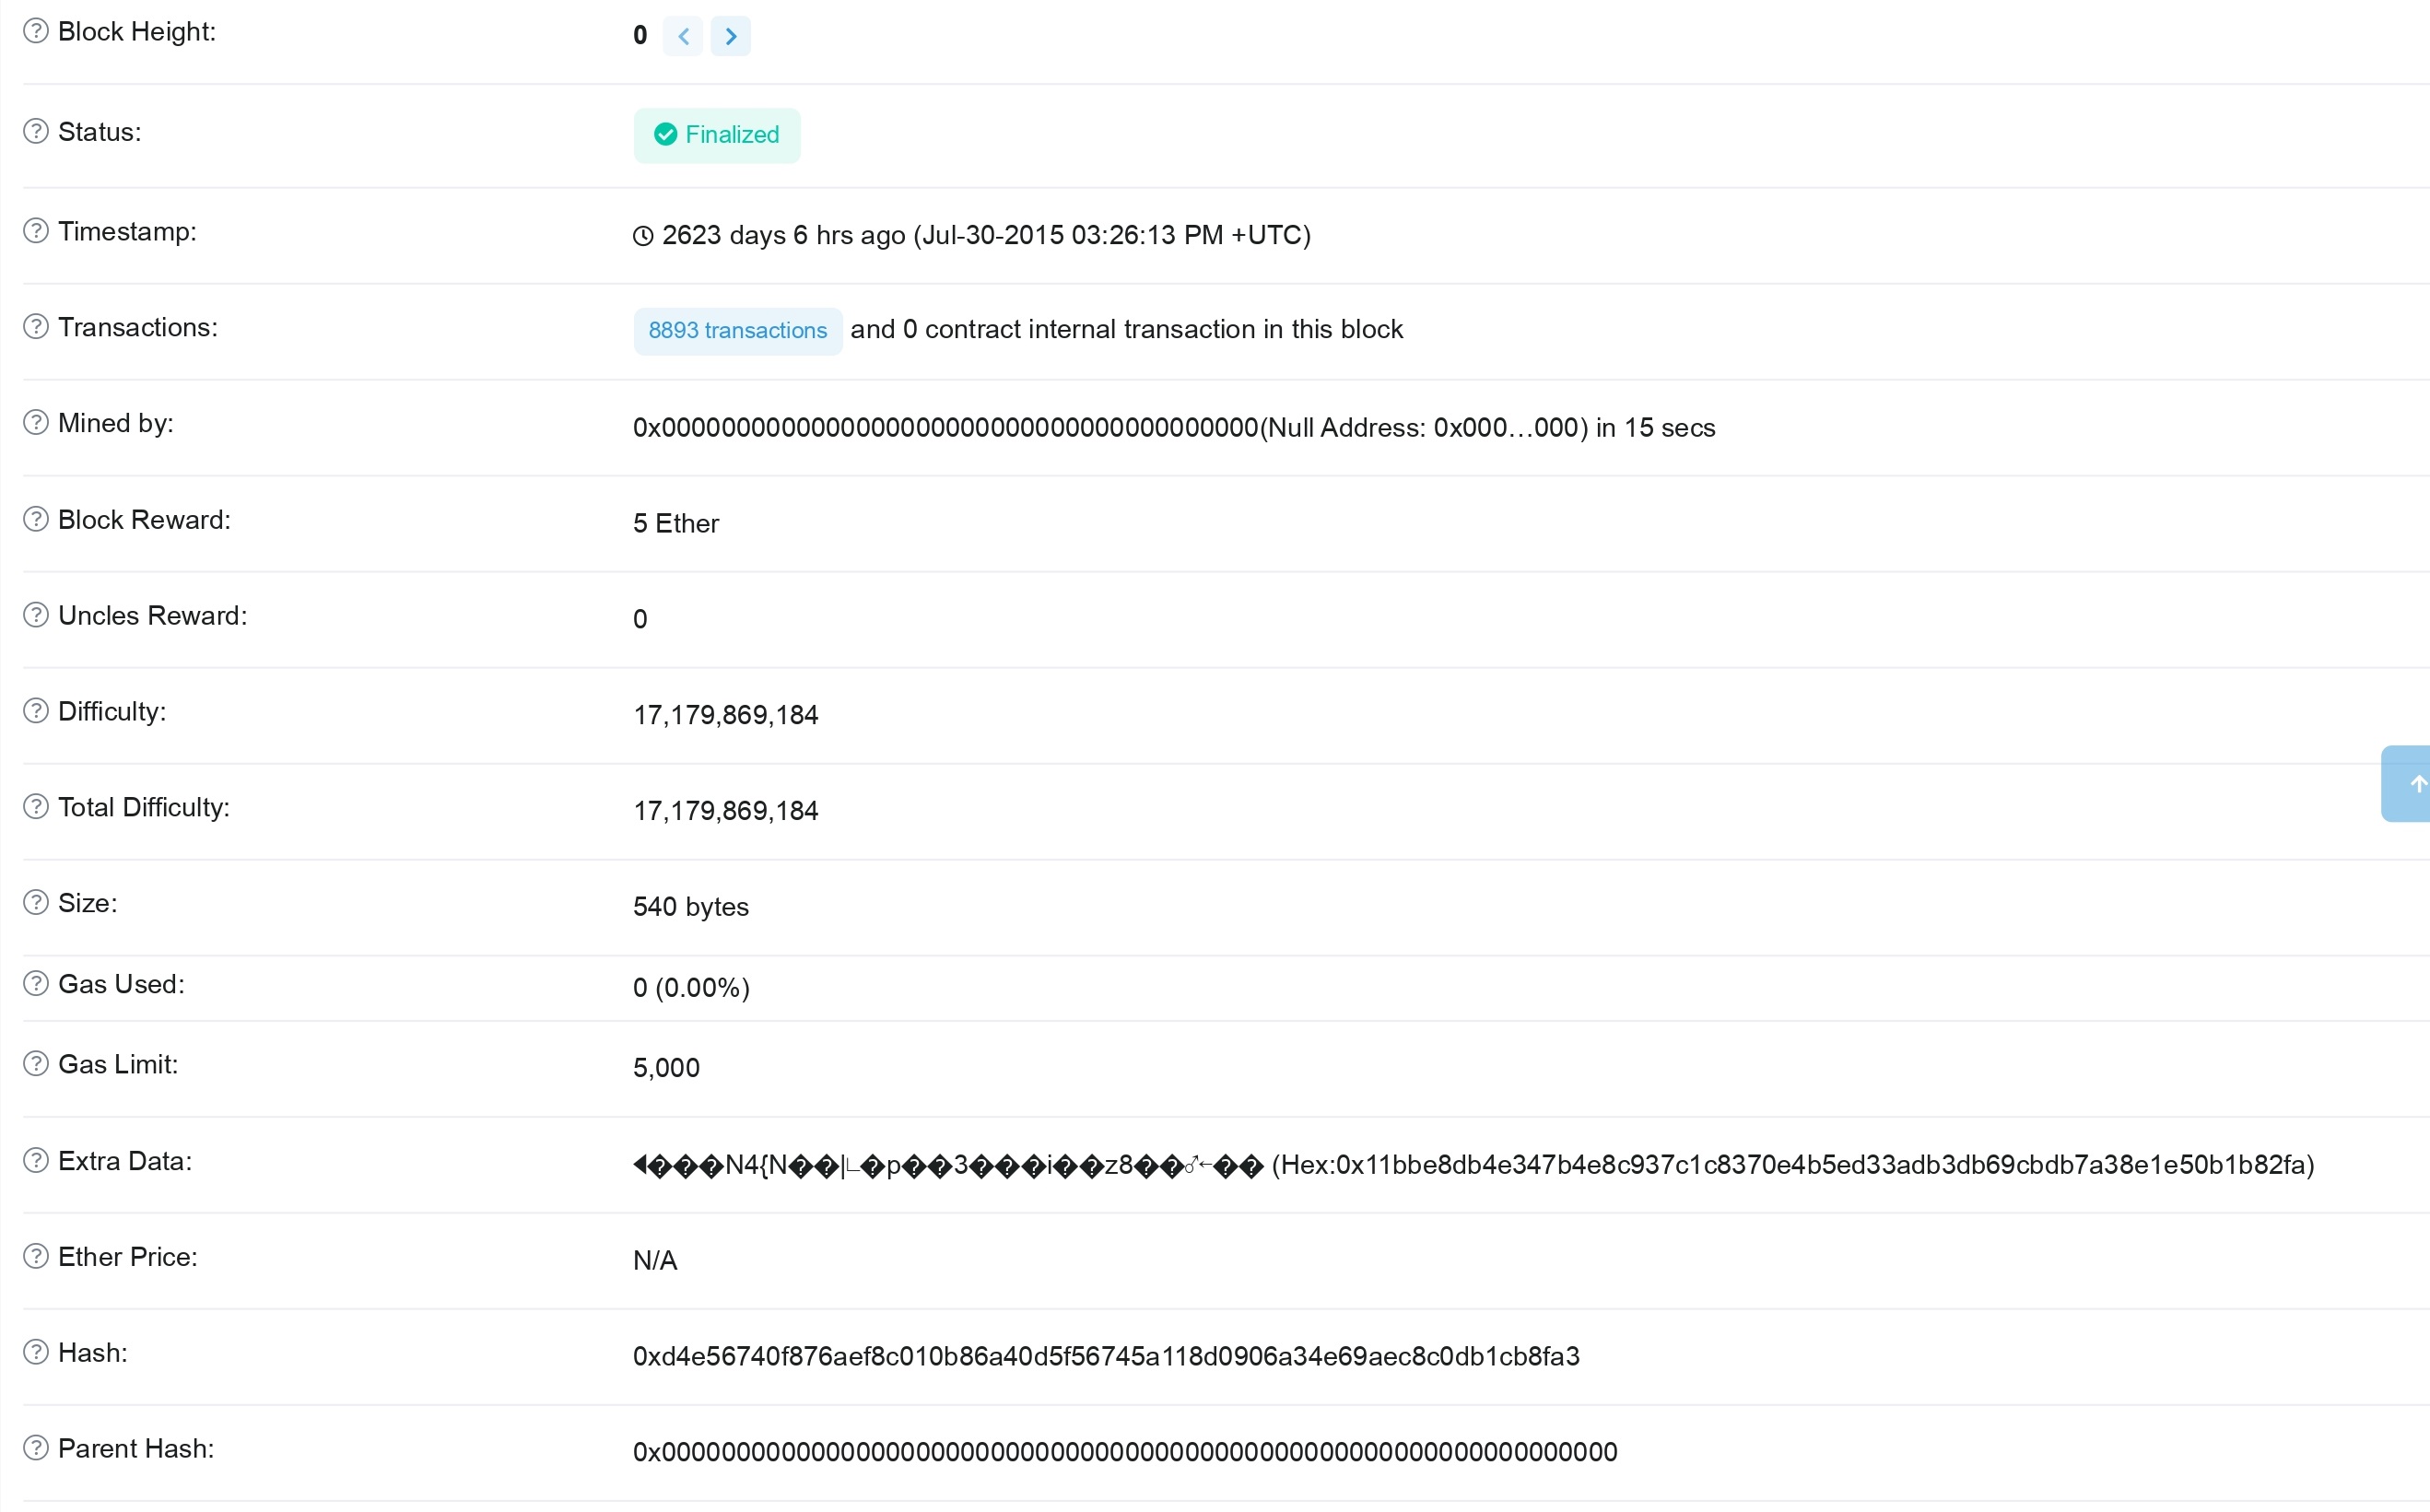Click the 8893 transactions button
This screenshot has width=2430, height=1512.
(737, 327)
